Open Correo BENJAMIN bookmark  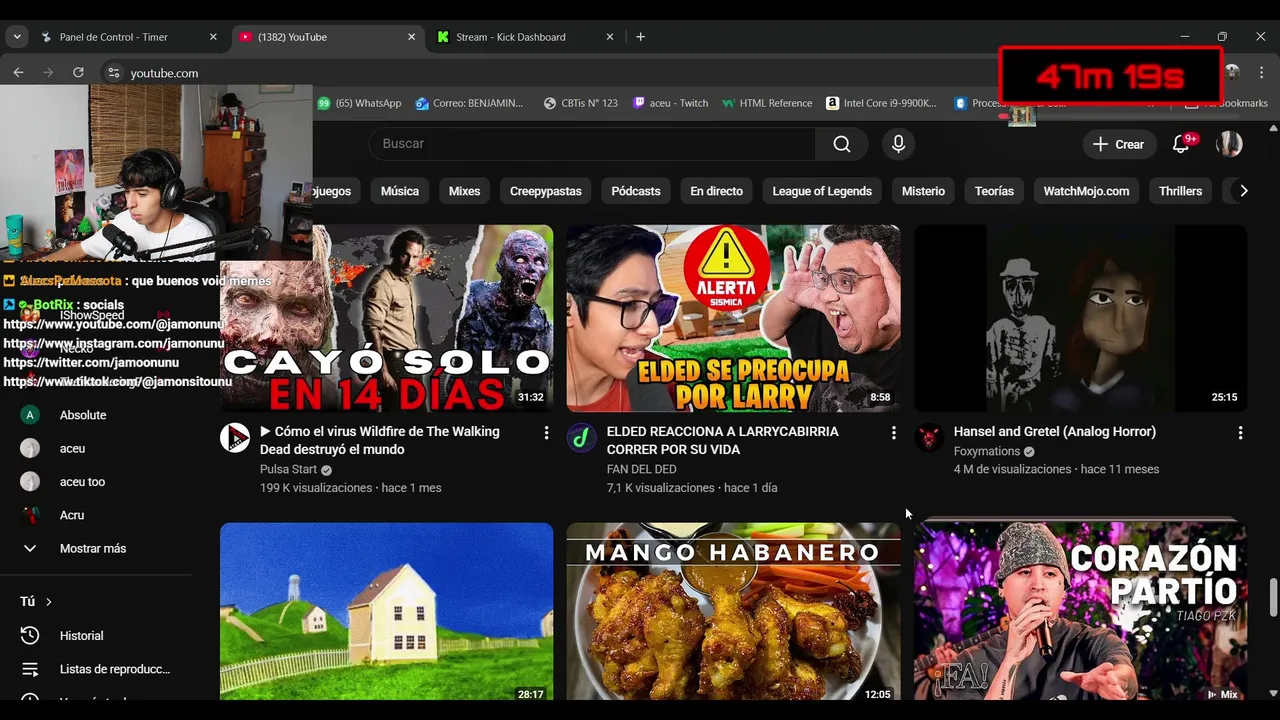click(470, 103)
